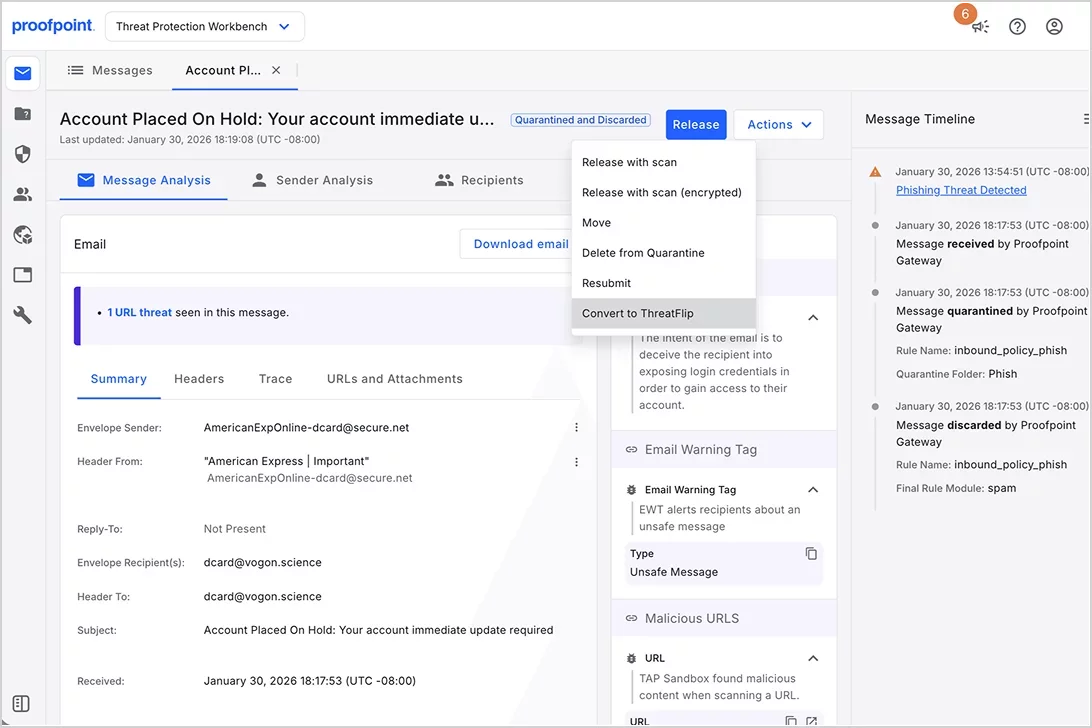The image size is (1092, 728).
Task: Click the Message quarantined timeline marker
Action: [x=875, y=293]
